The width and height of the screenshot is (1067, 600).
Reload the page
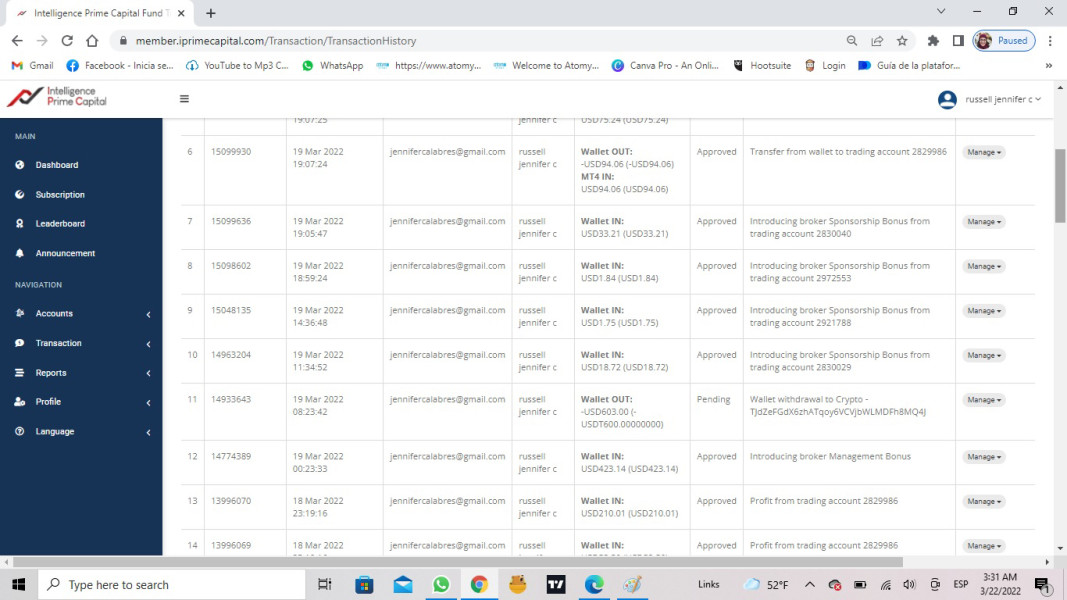[x=67, y=41]
